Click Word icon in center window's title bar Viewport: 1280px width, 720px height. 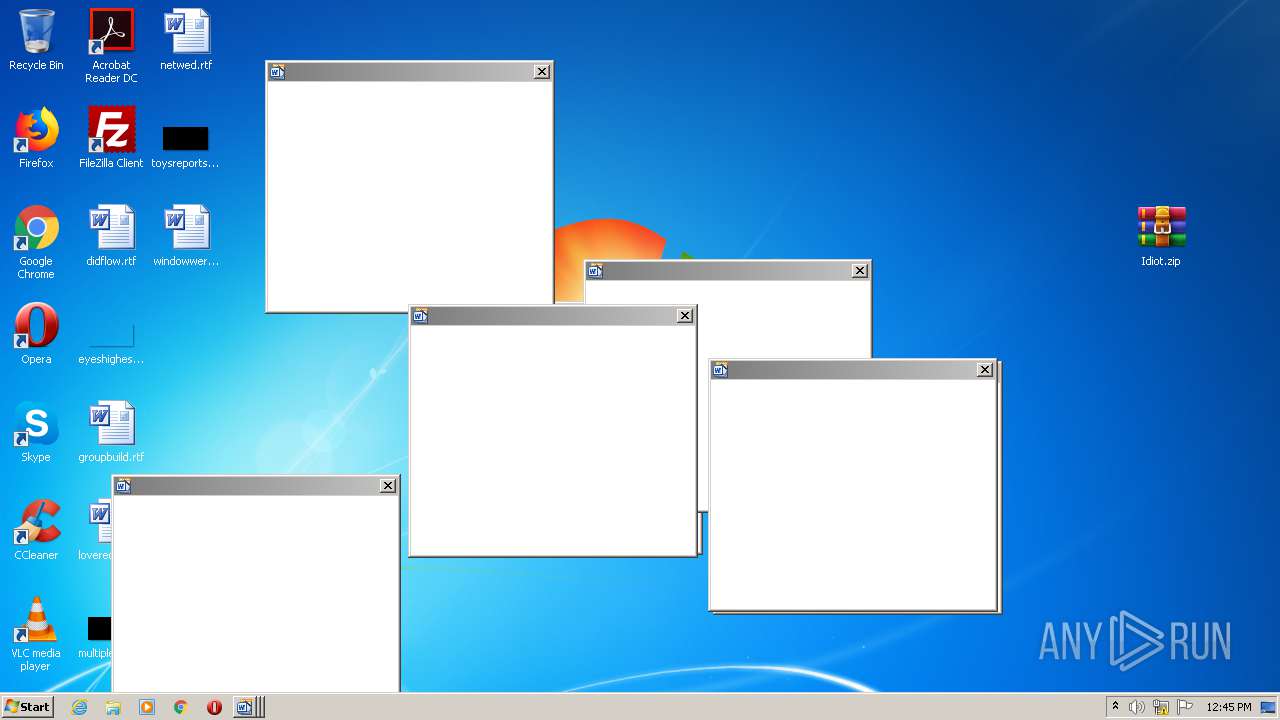(x=421, y=315)
